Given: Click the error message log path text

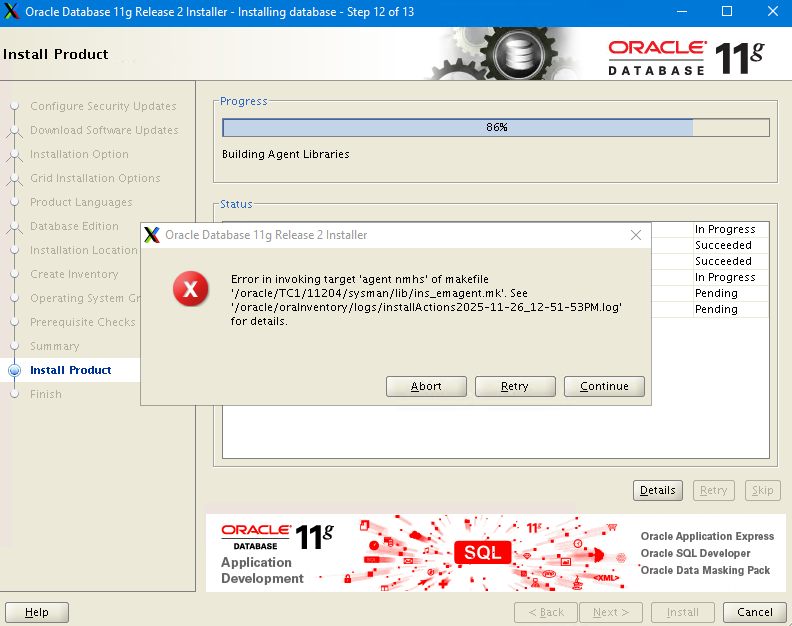Looking at the screenshot, I should coord(426,307).
